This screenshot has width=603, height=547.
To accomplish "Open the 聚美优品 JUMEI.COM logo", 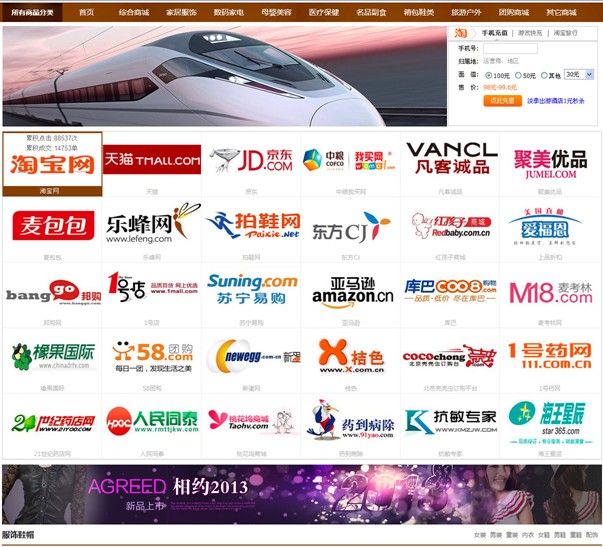I will (550, 163).
